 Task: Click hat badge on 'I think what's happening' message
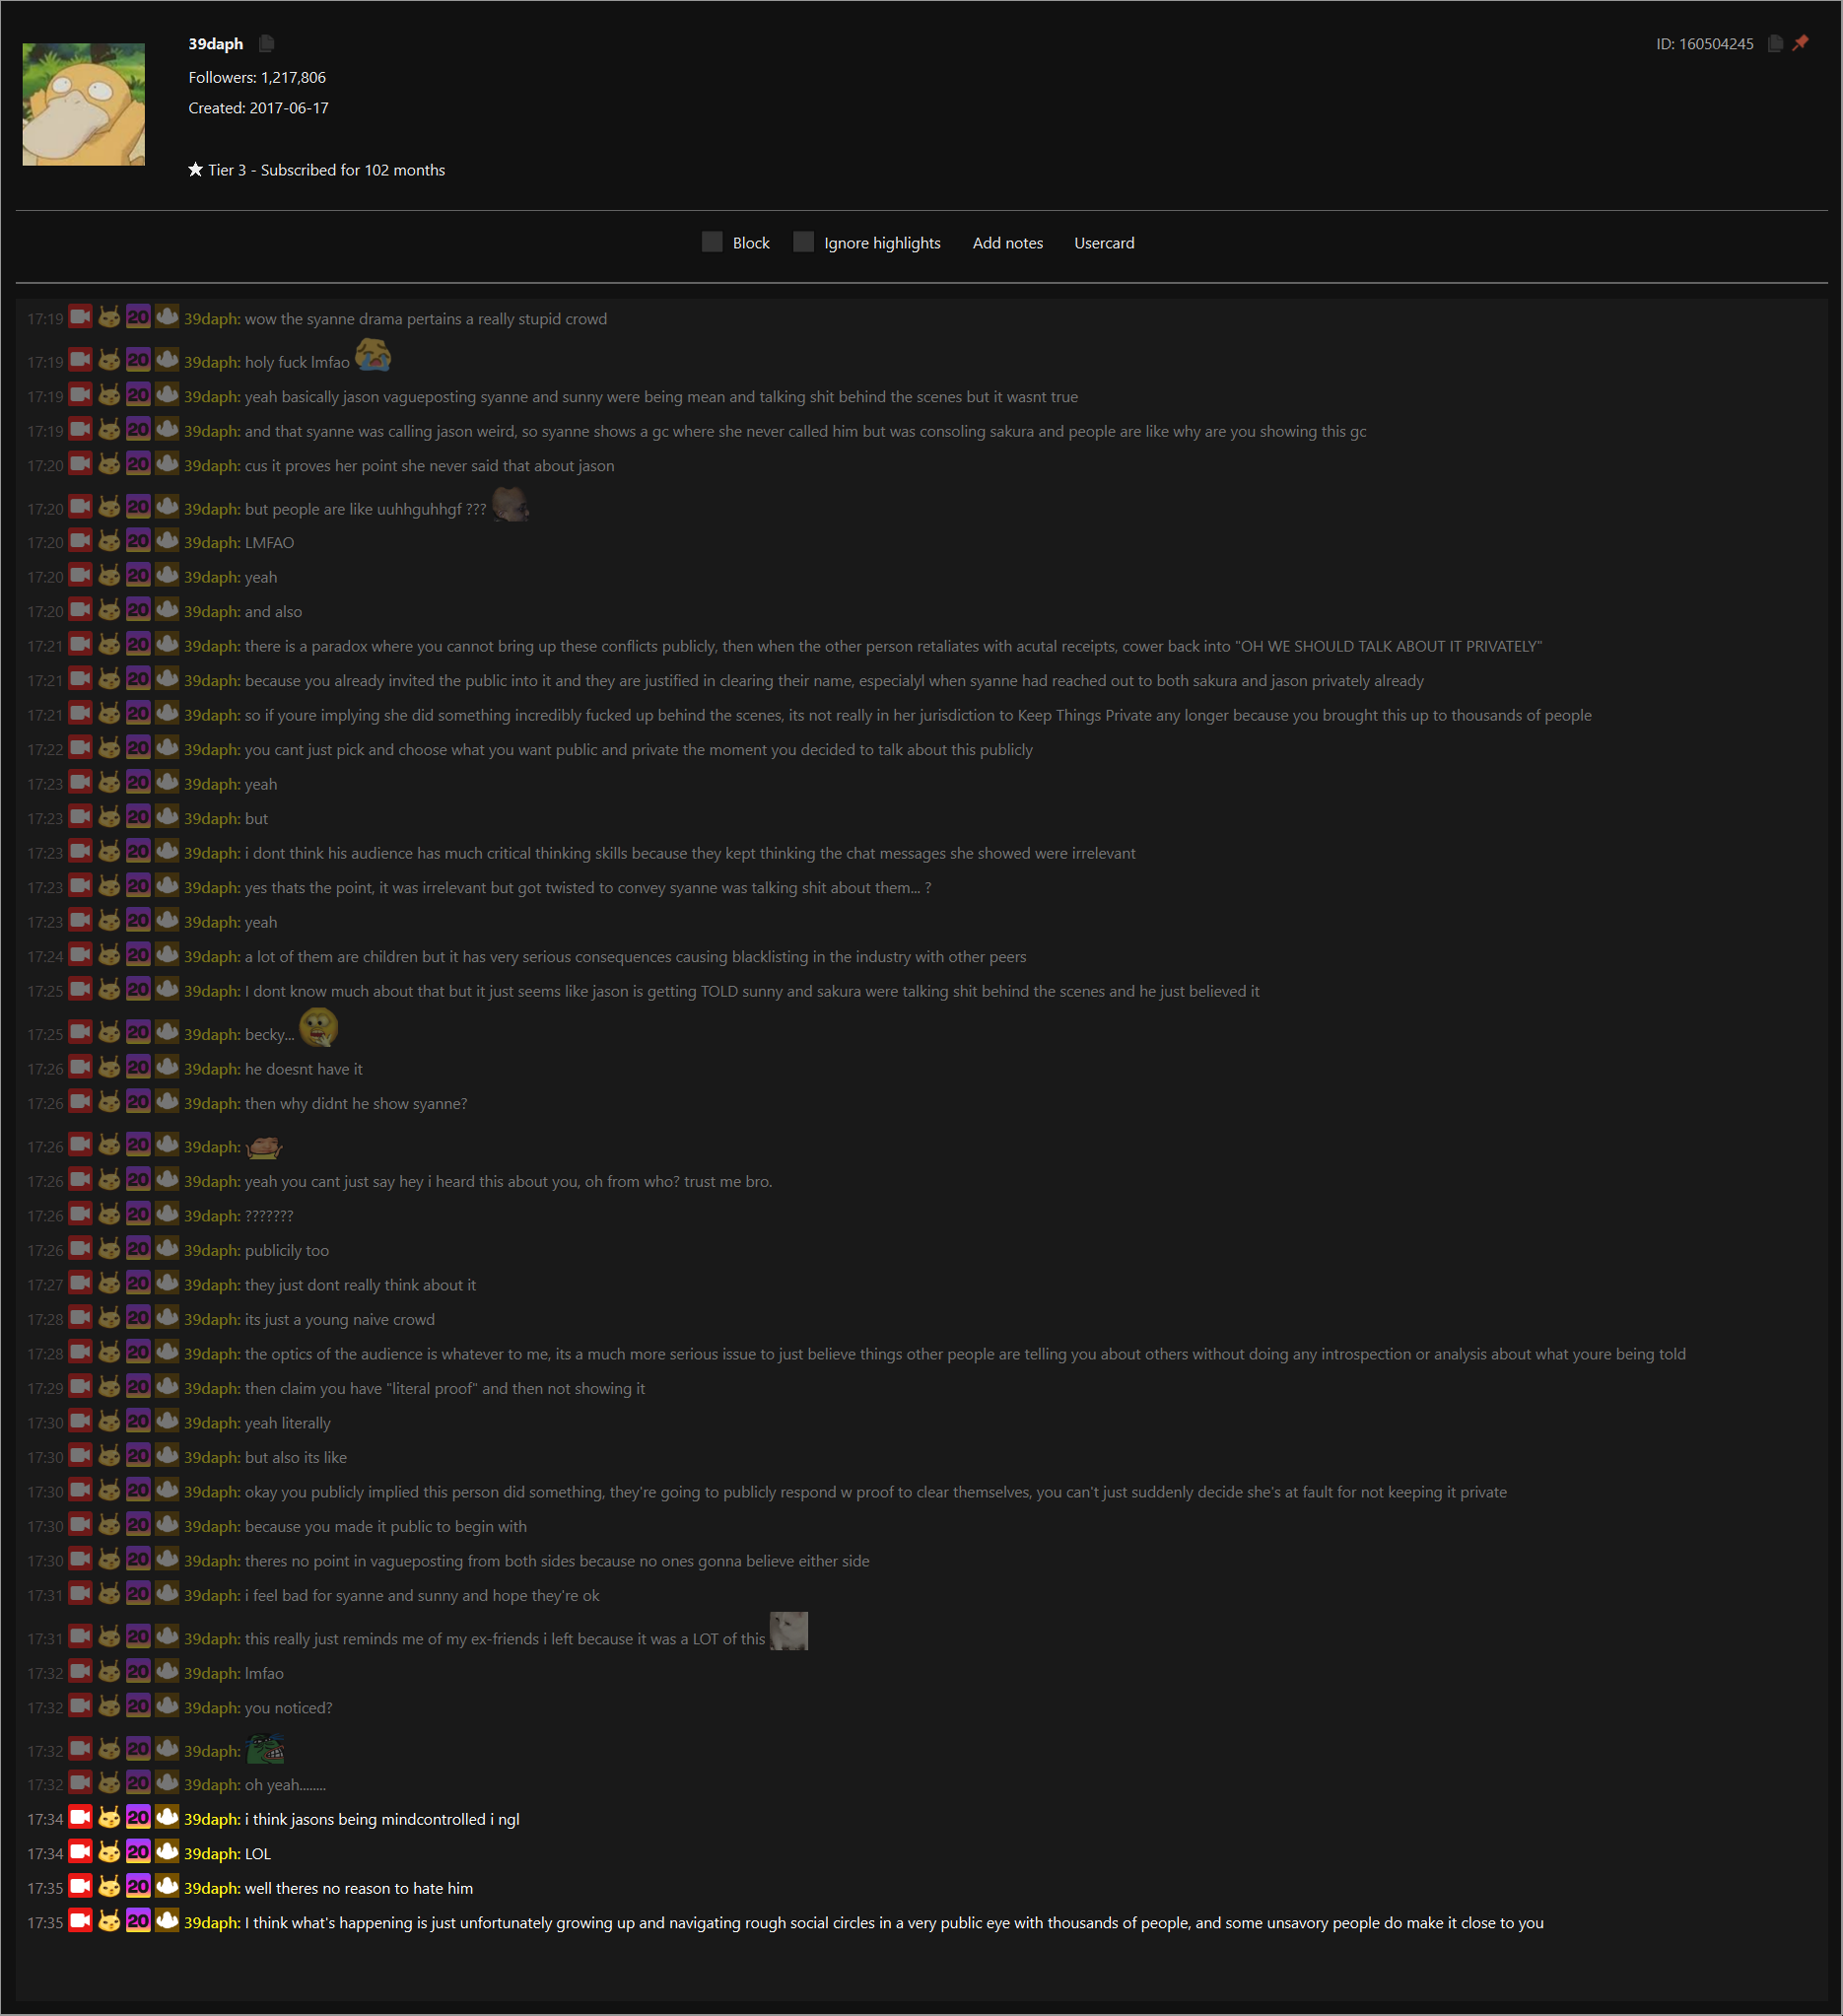[167, 1921]
